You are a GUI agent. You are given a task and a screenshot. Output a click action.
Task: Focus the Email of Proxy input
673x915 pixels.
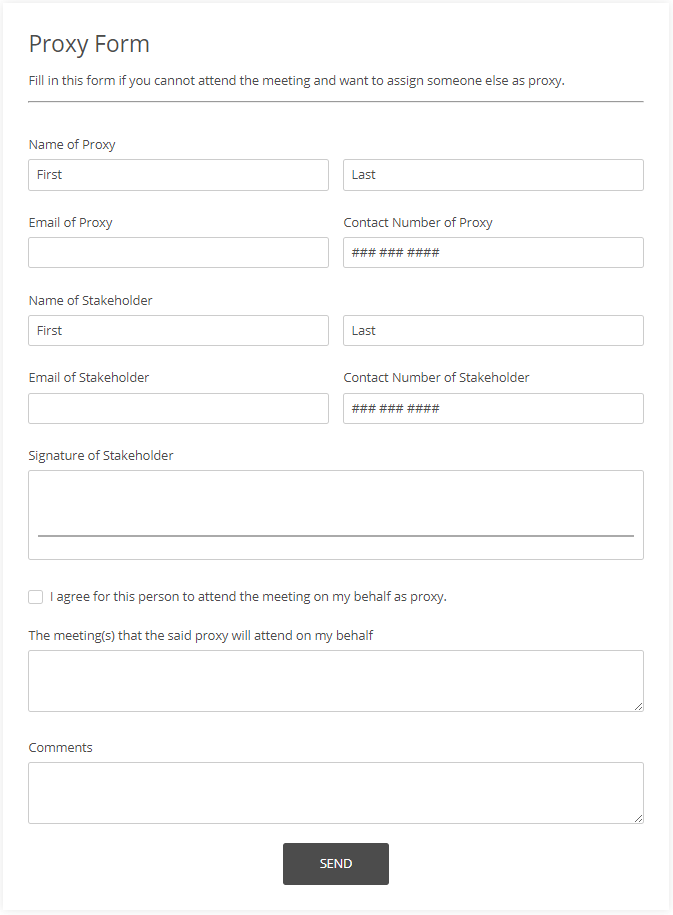click(178, 252)
